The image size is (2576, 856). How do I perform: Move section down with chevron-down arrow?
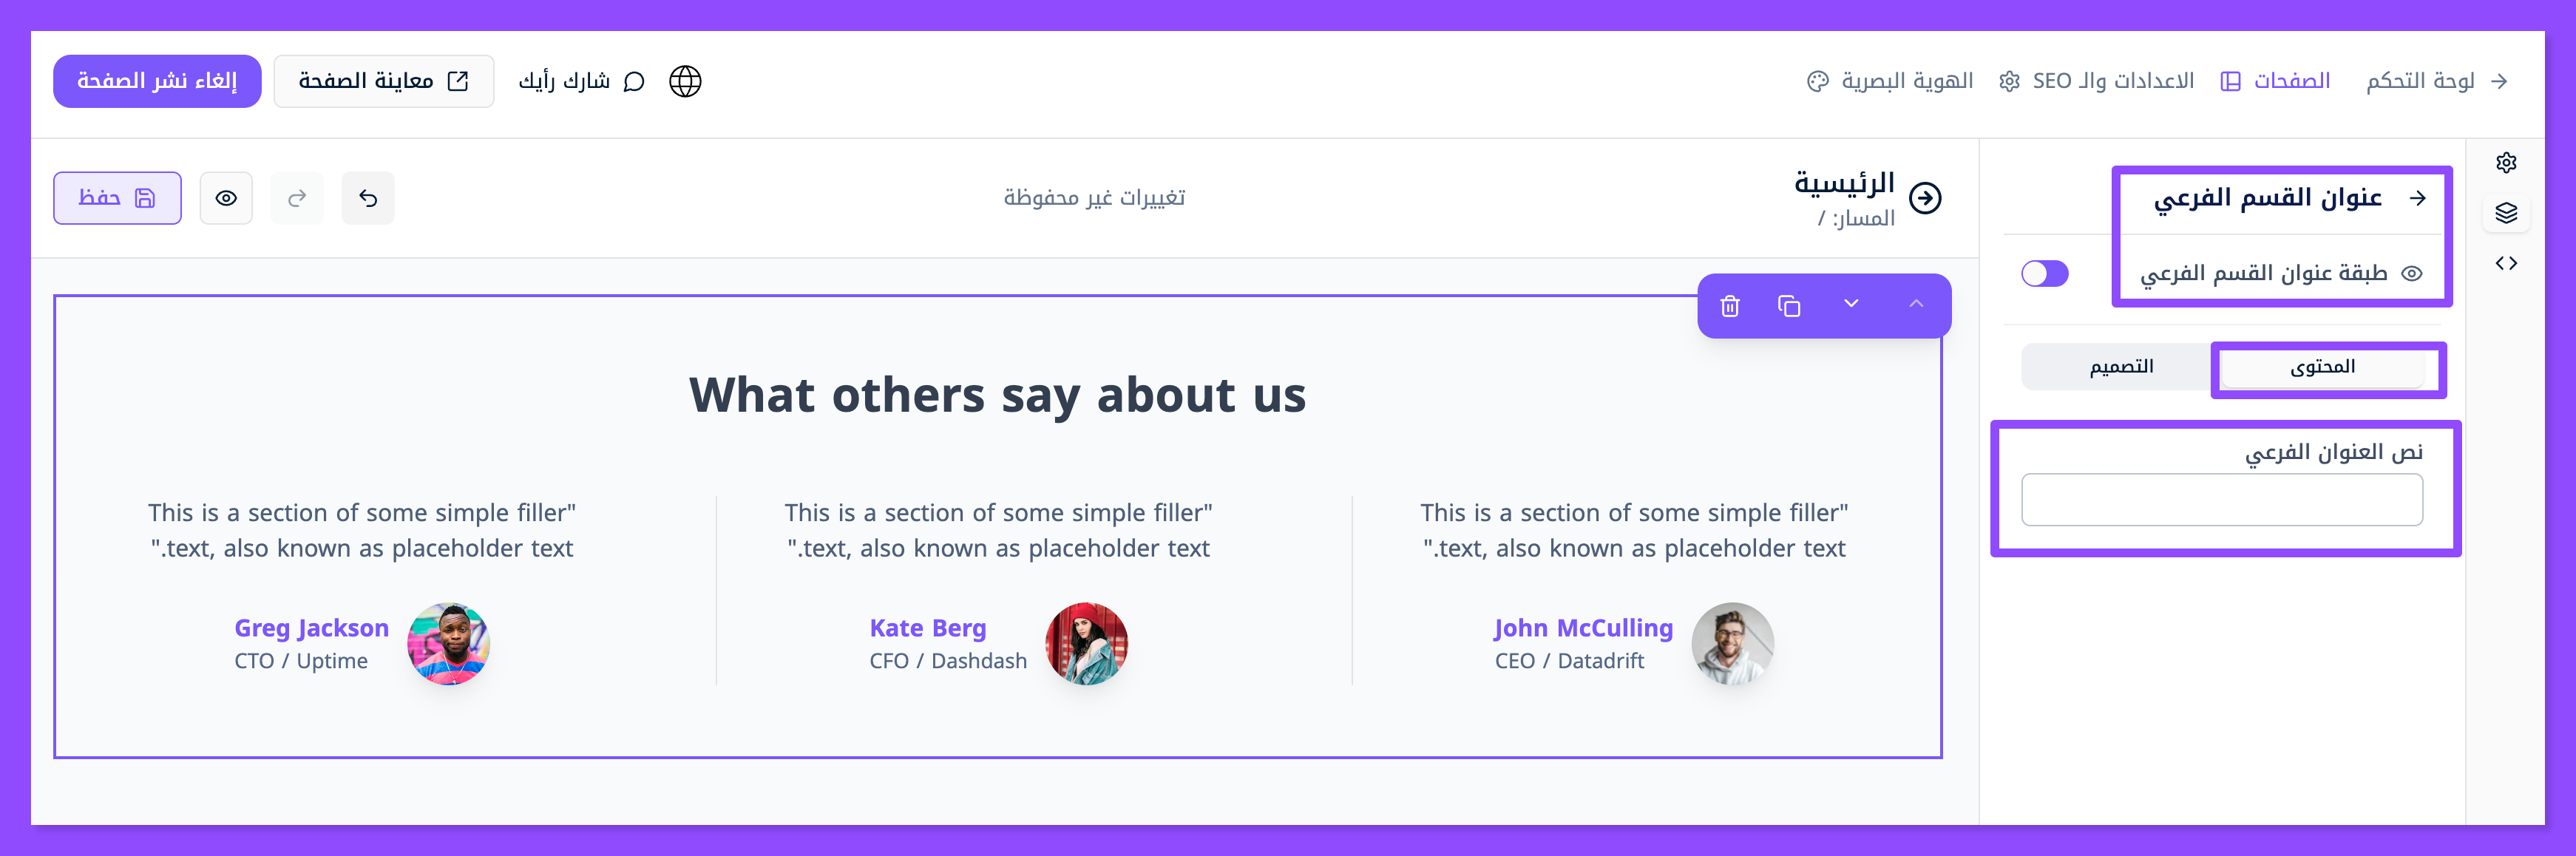point(1851,304)
